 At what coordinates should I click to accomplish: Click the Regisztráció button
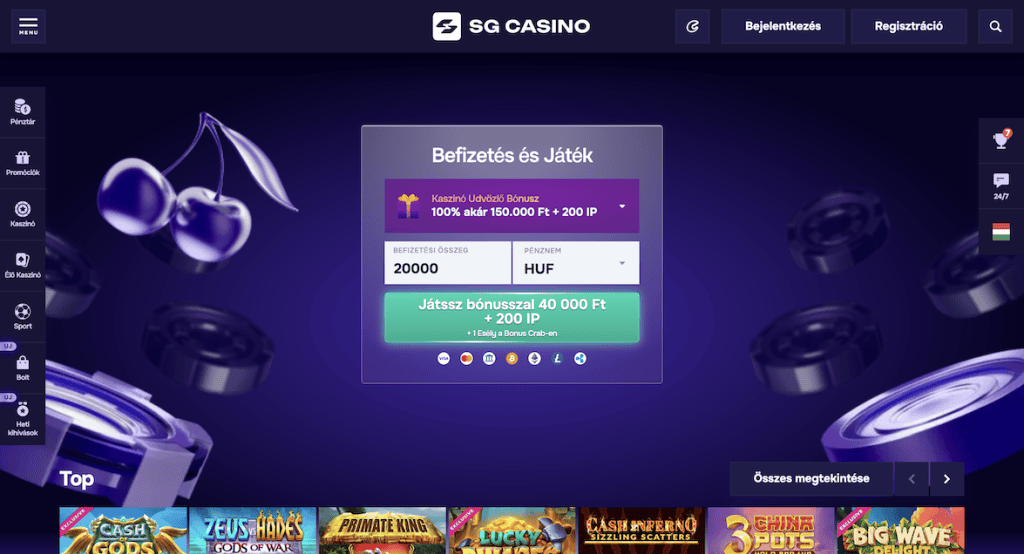click(908, 26)
